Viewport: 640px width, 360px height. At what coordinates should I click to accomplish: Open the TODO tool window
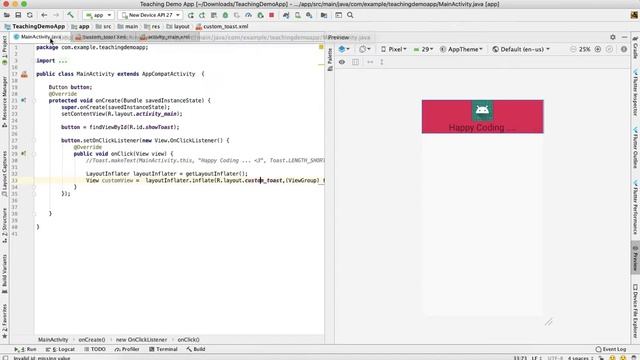95,349
